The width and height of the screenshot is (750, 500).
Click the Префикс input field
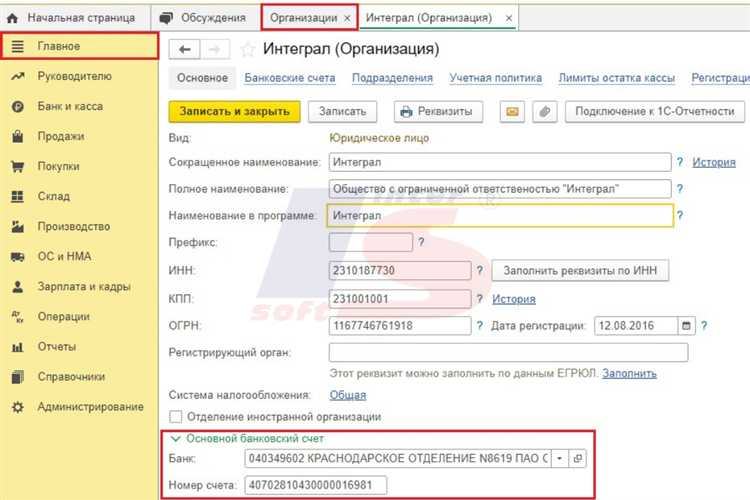coord(371,242)
